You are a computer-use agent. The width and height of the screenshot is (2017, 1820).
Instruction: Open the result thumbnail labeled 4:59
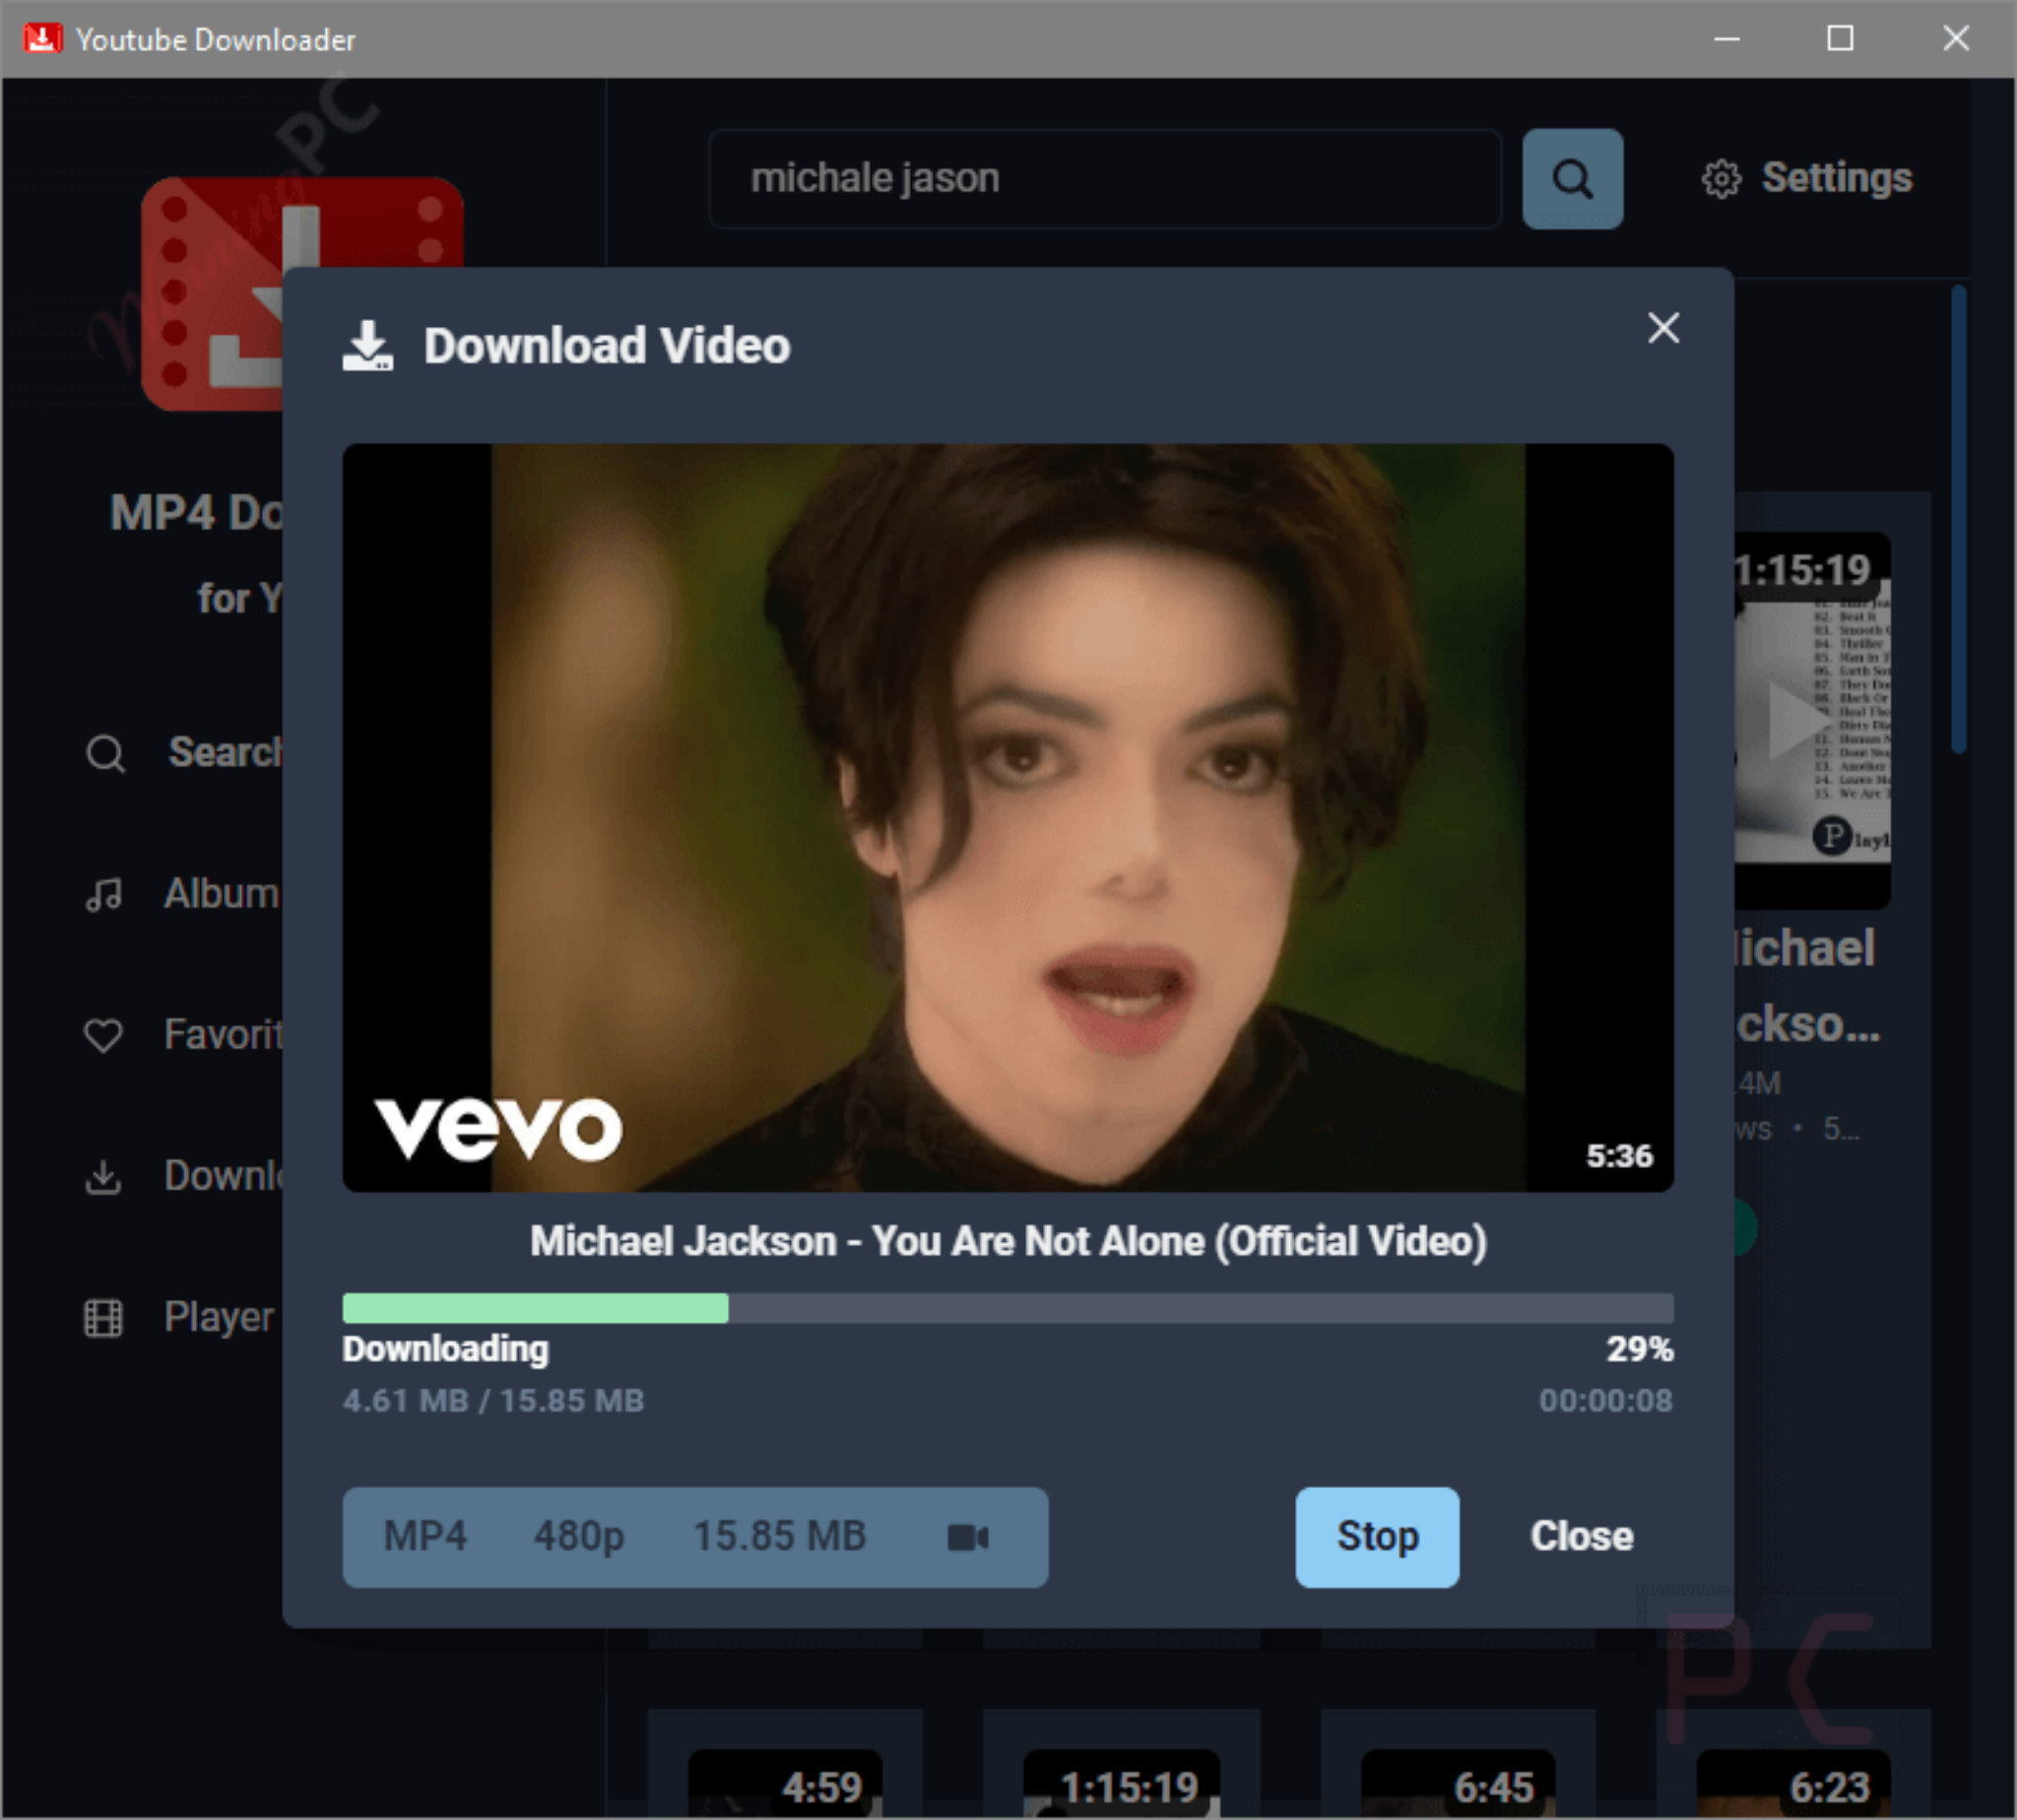point(785,1783)
